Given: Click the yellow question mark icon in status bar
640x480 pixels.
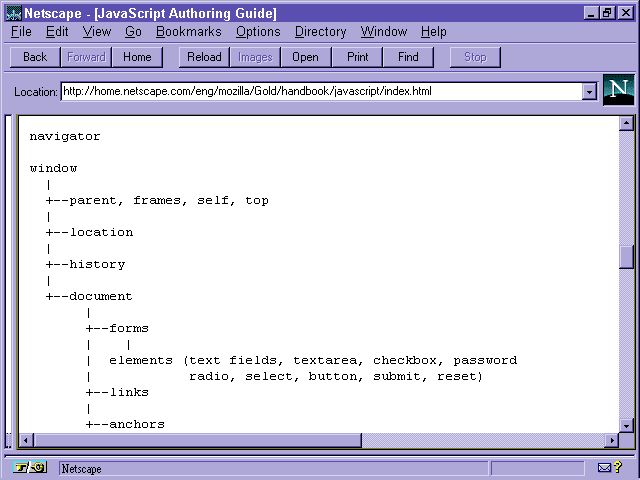Looking at the screenshot, I should pyautogui.click(x=618, y=467).
